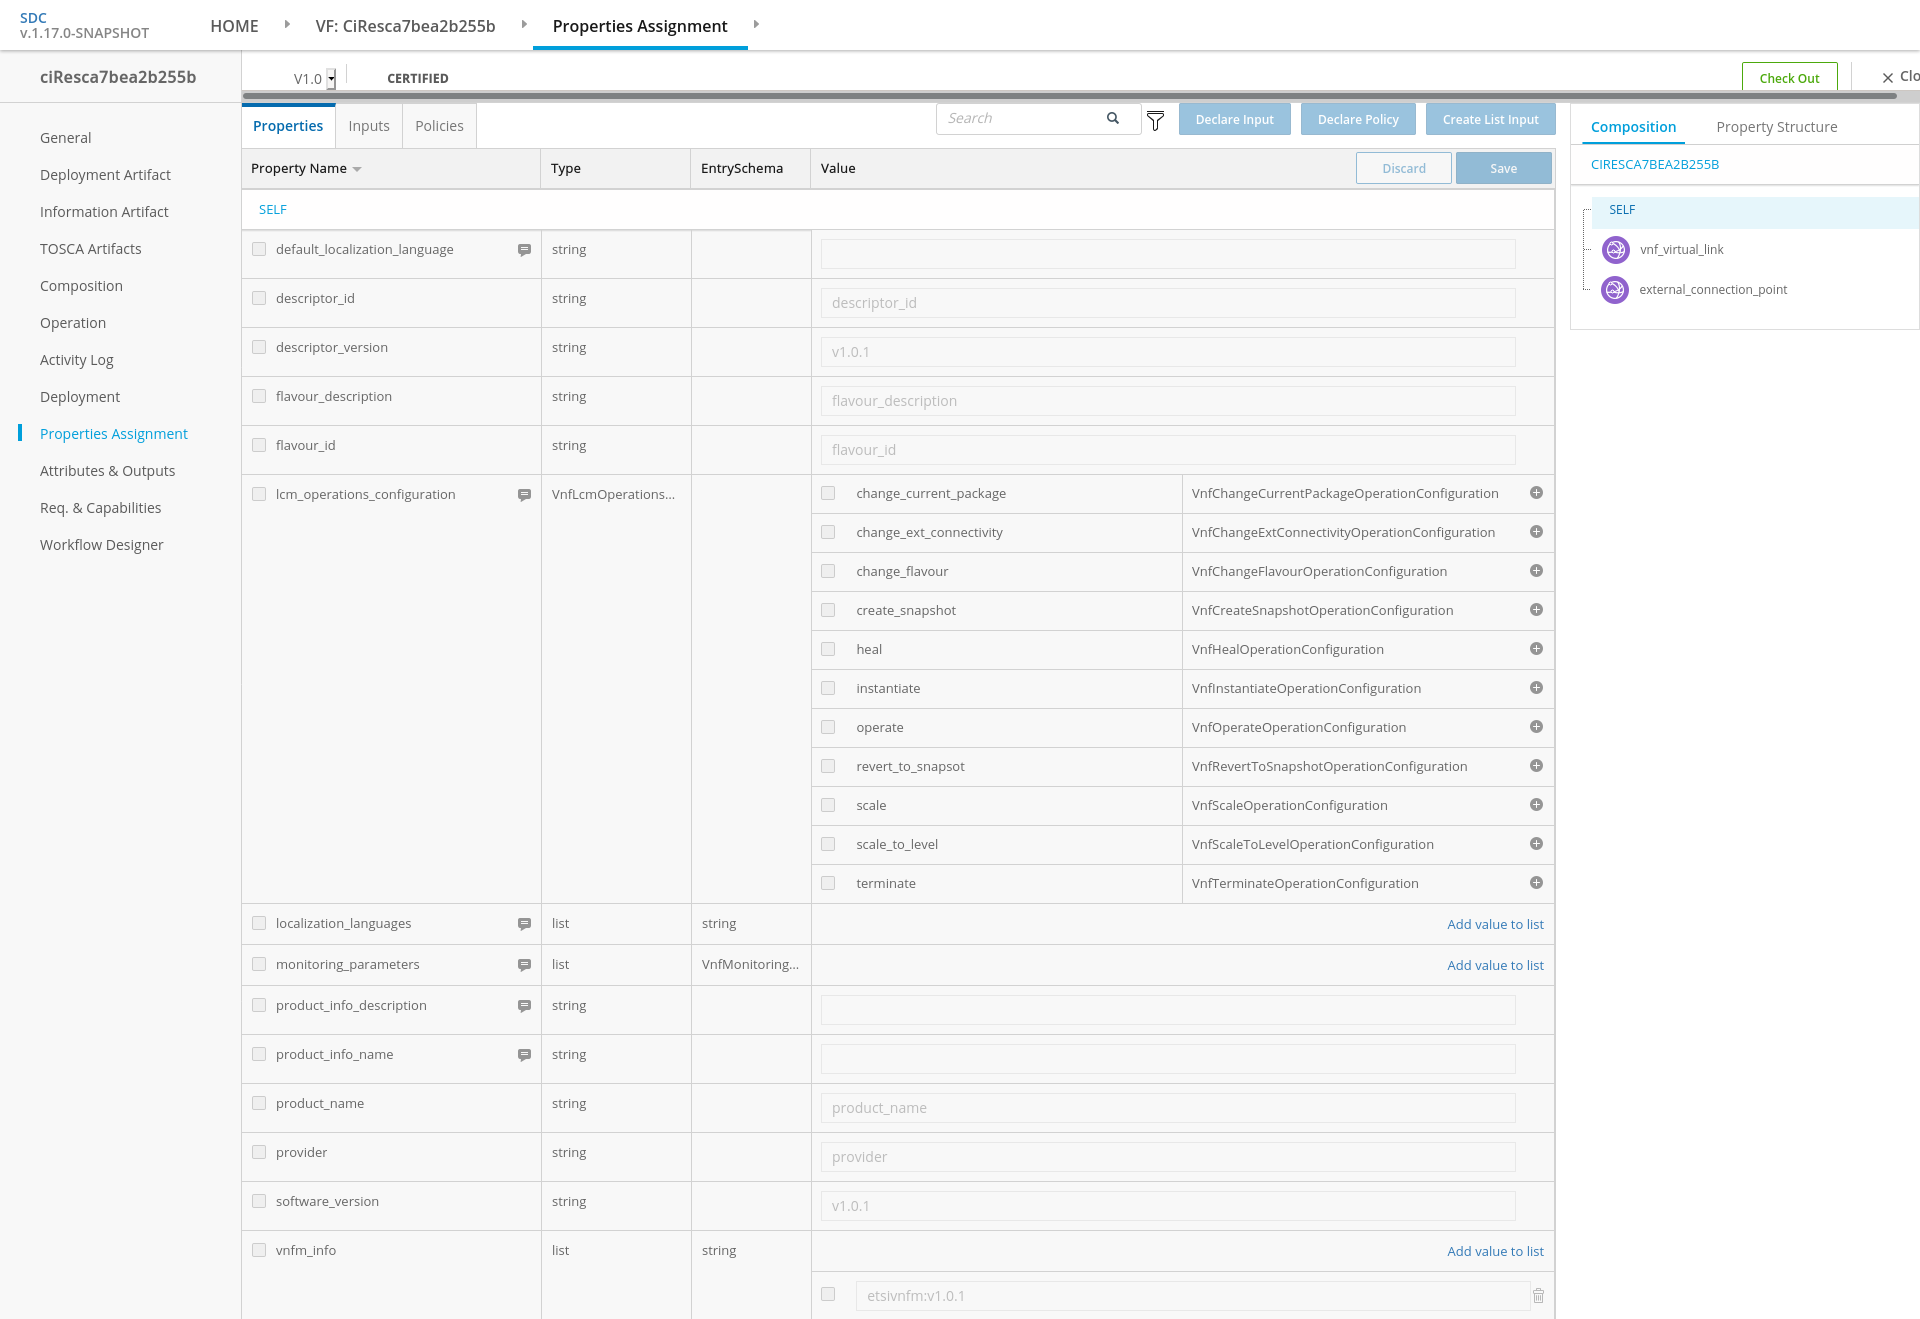The image size is (1920, 1319).
Task: Check the default_localization_language property
Action: 259,249
